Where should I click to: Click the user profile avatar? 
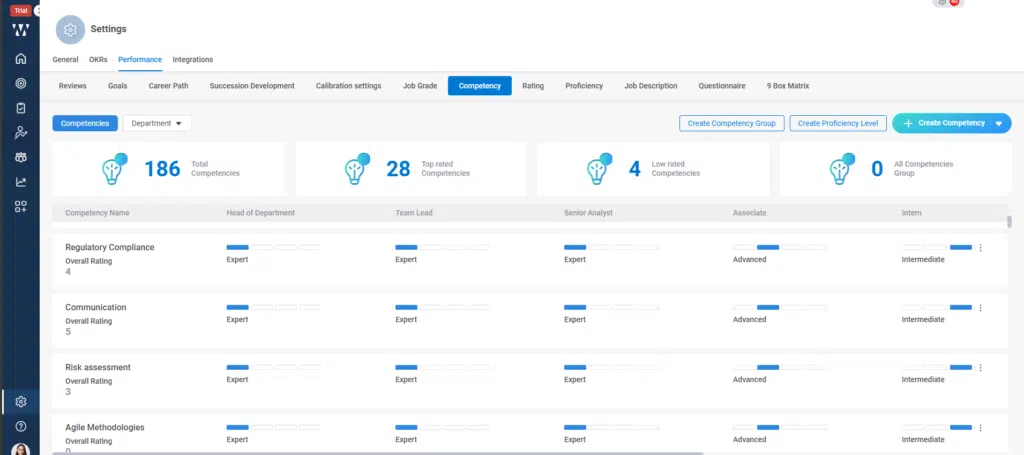(x=20, y=449)
